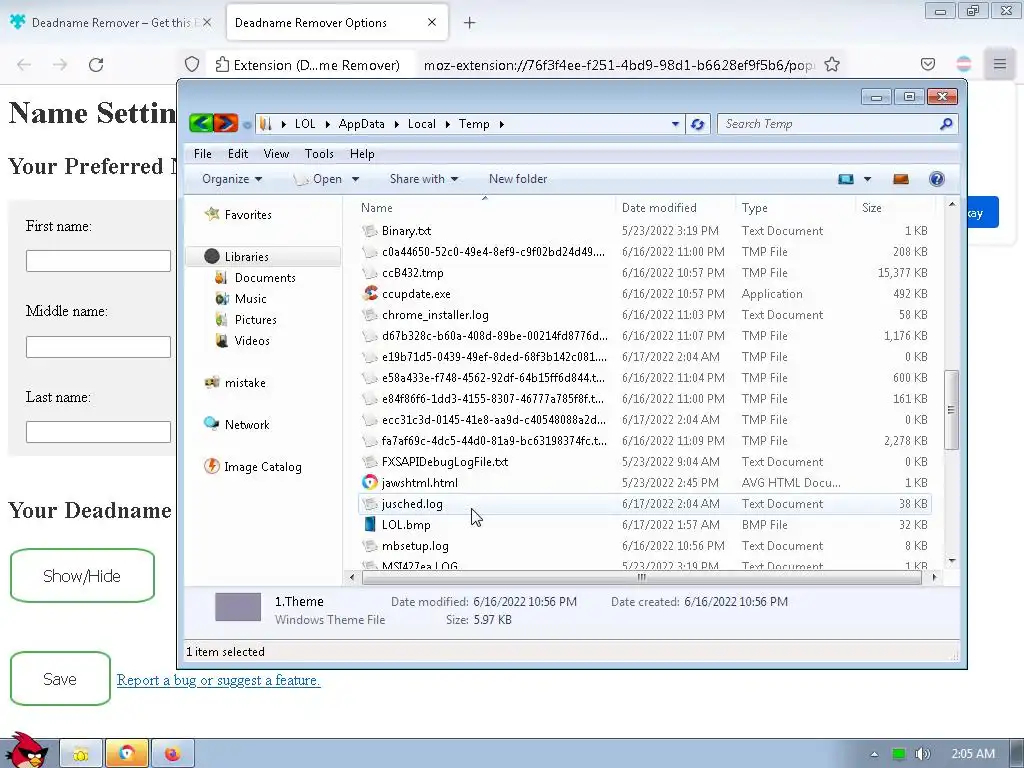Expand the views dropdown arrow

click(x=867, y=179)
